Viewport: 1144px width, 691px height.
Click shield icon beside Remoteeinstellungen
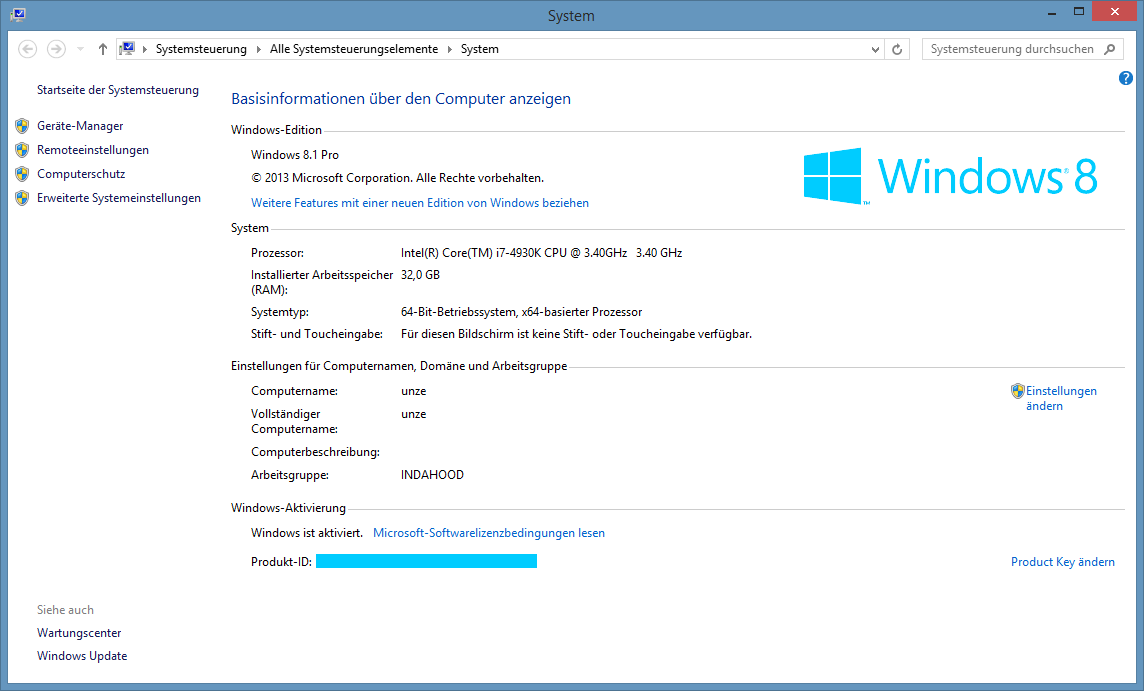click(x=22, y=150)
